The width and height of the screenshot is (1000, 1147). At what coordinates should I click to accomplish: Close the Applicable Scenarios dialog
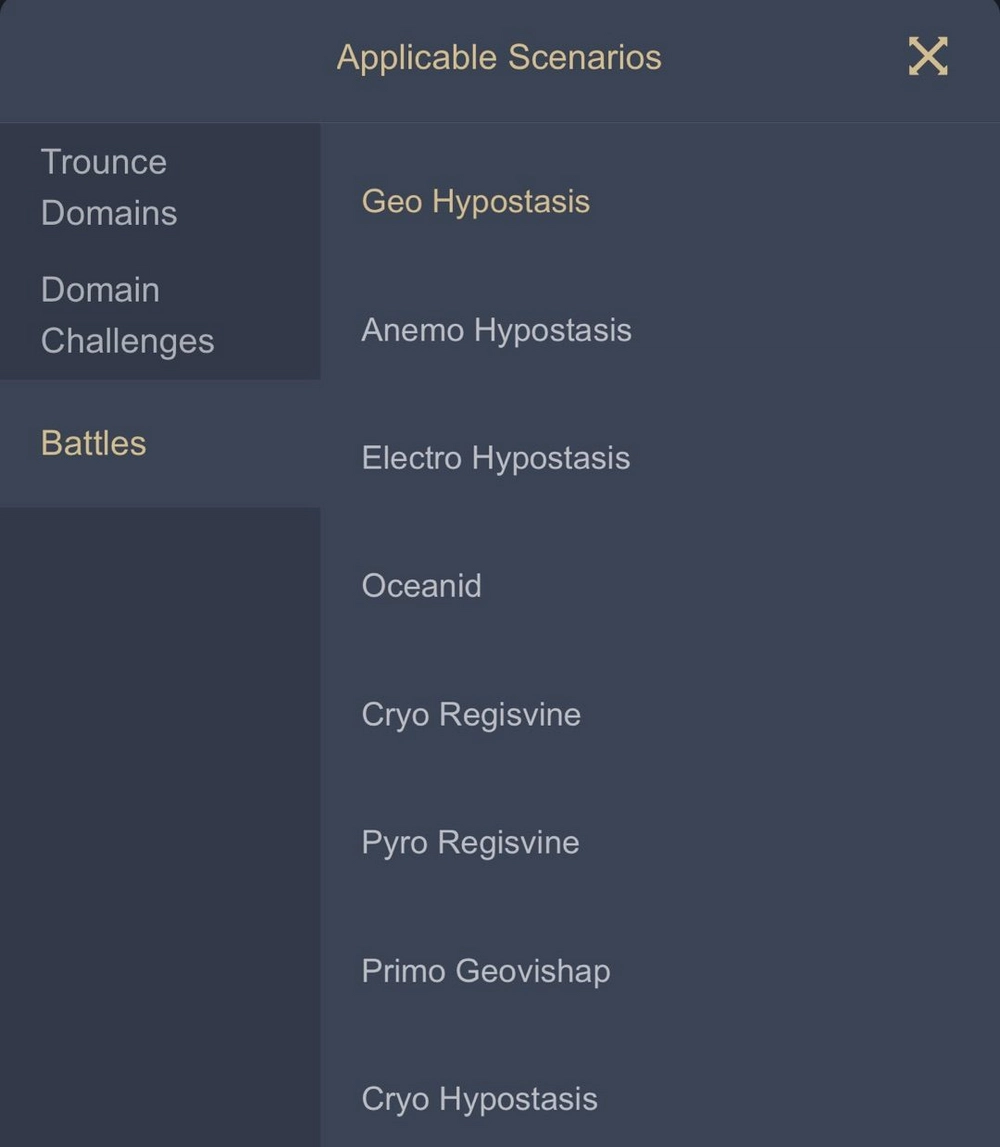[x=927, y=56]
